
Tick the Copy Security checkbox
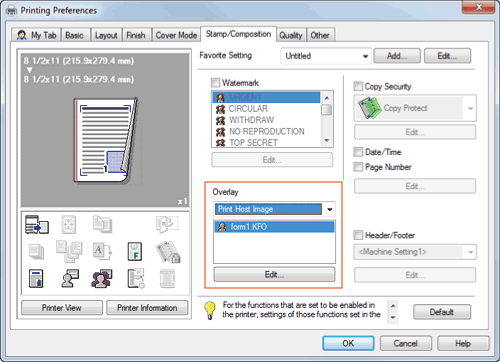(x=358, y=86)
